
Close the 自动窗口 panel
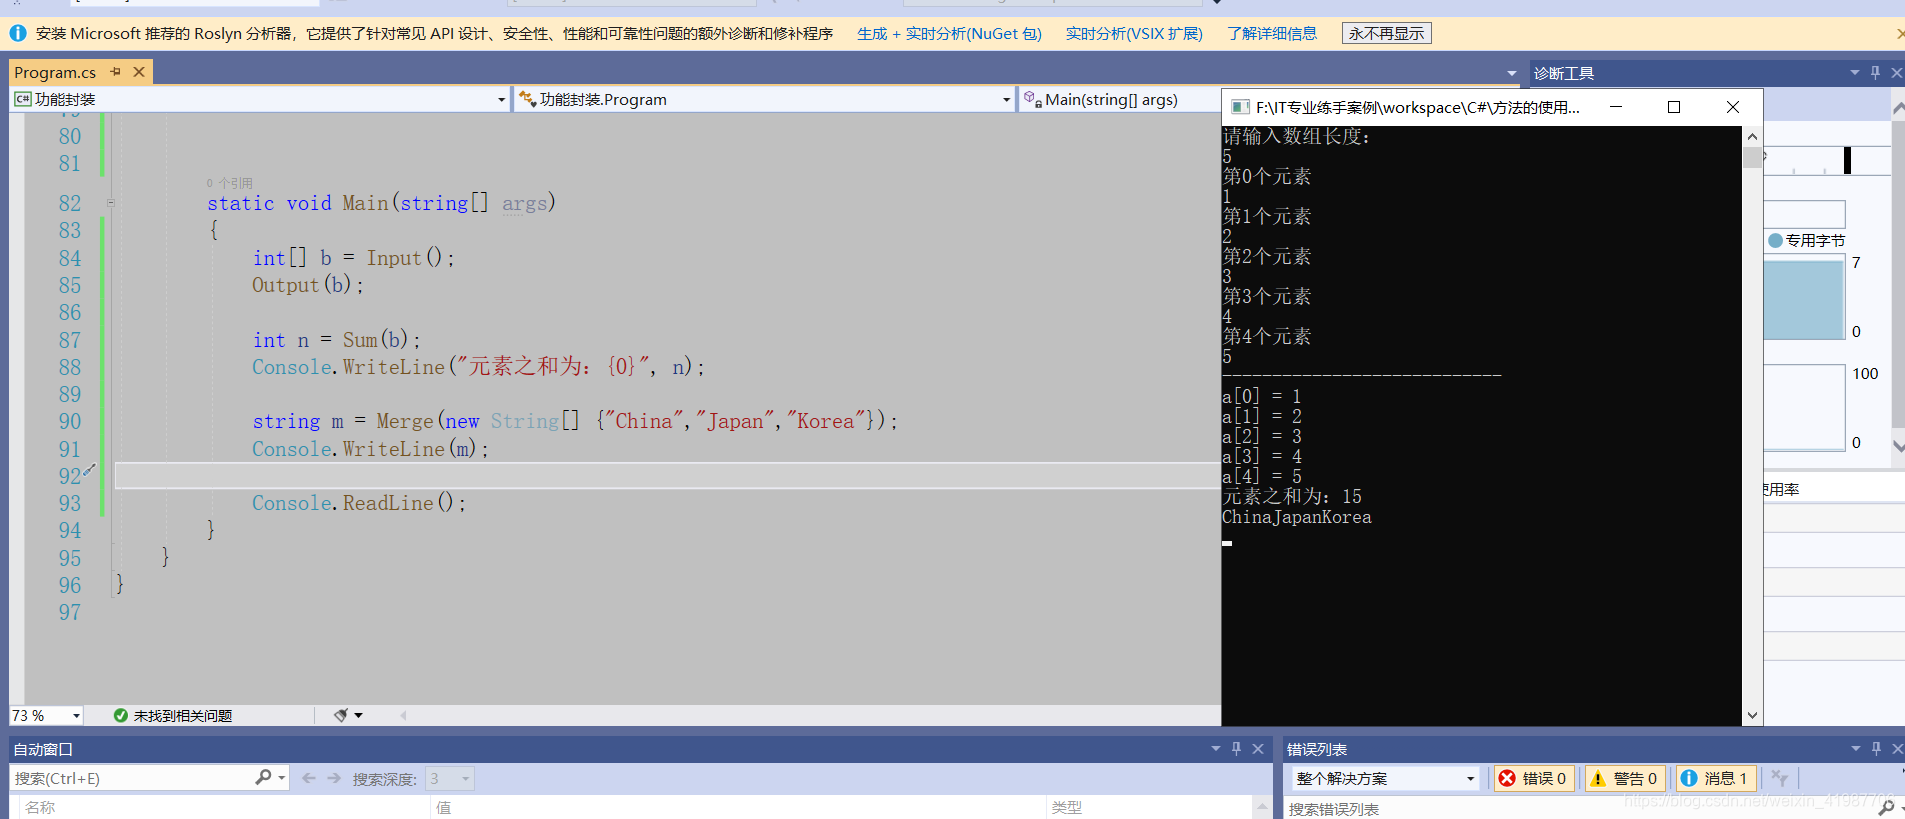point(1258,748)
